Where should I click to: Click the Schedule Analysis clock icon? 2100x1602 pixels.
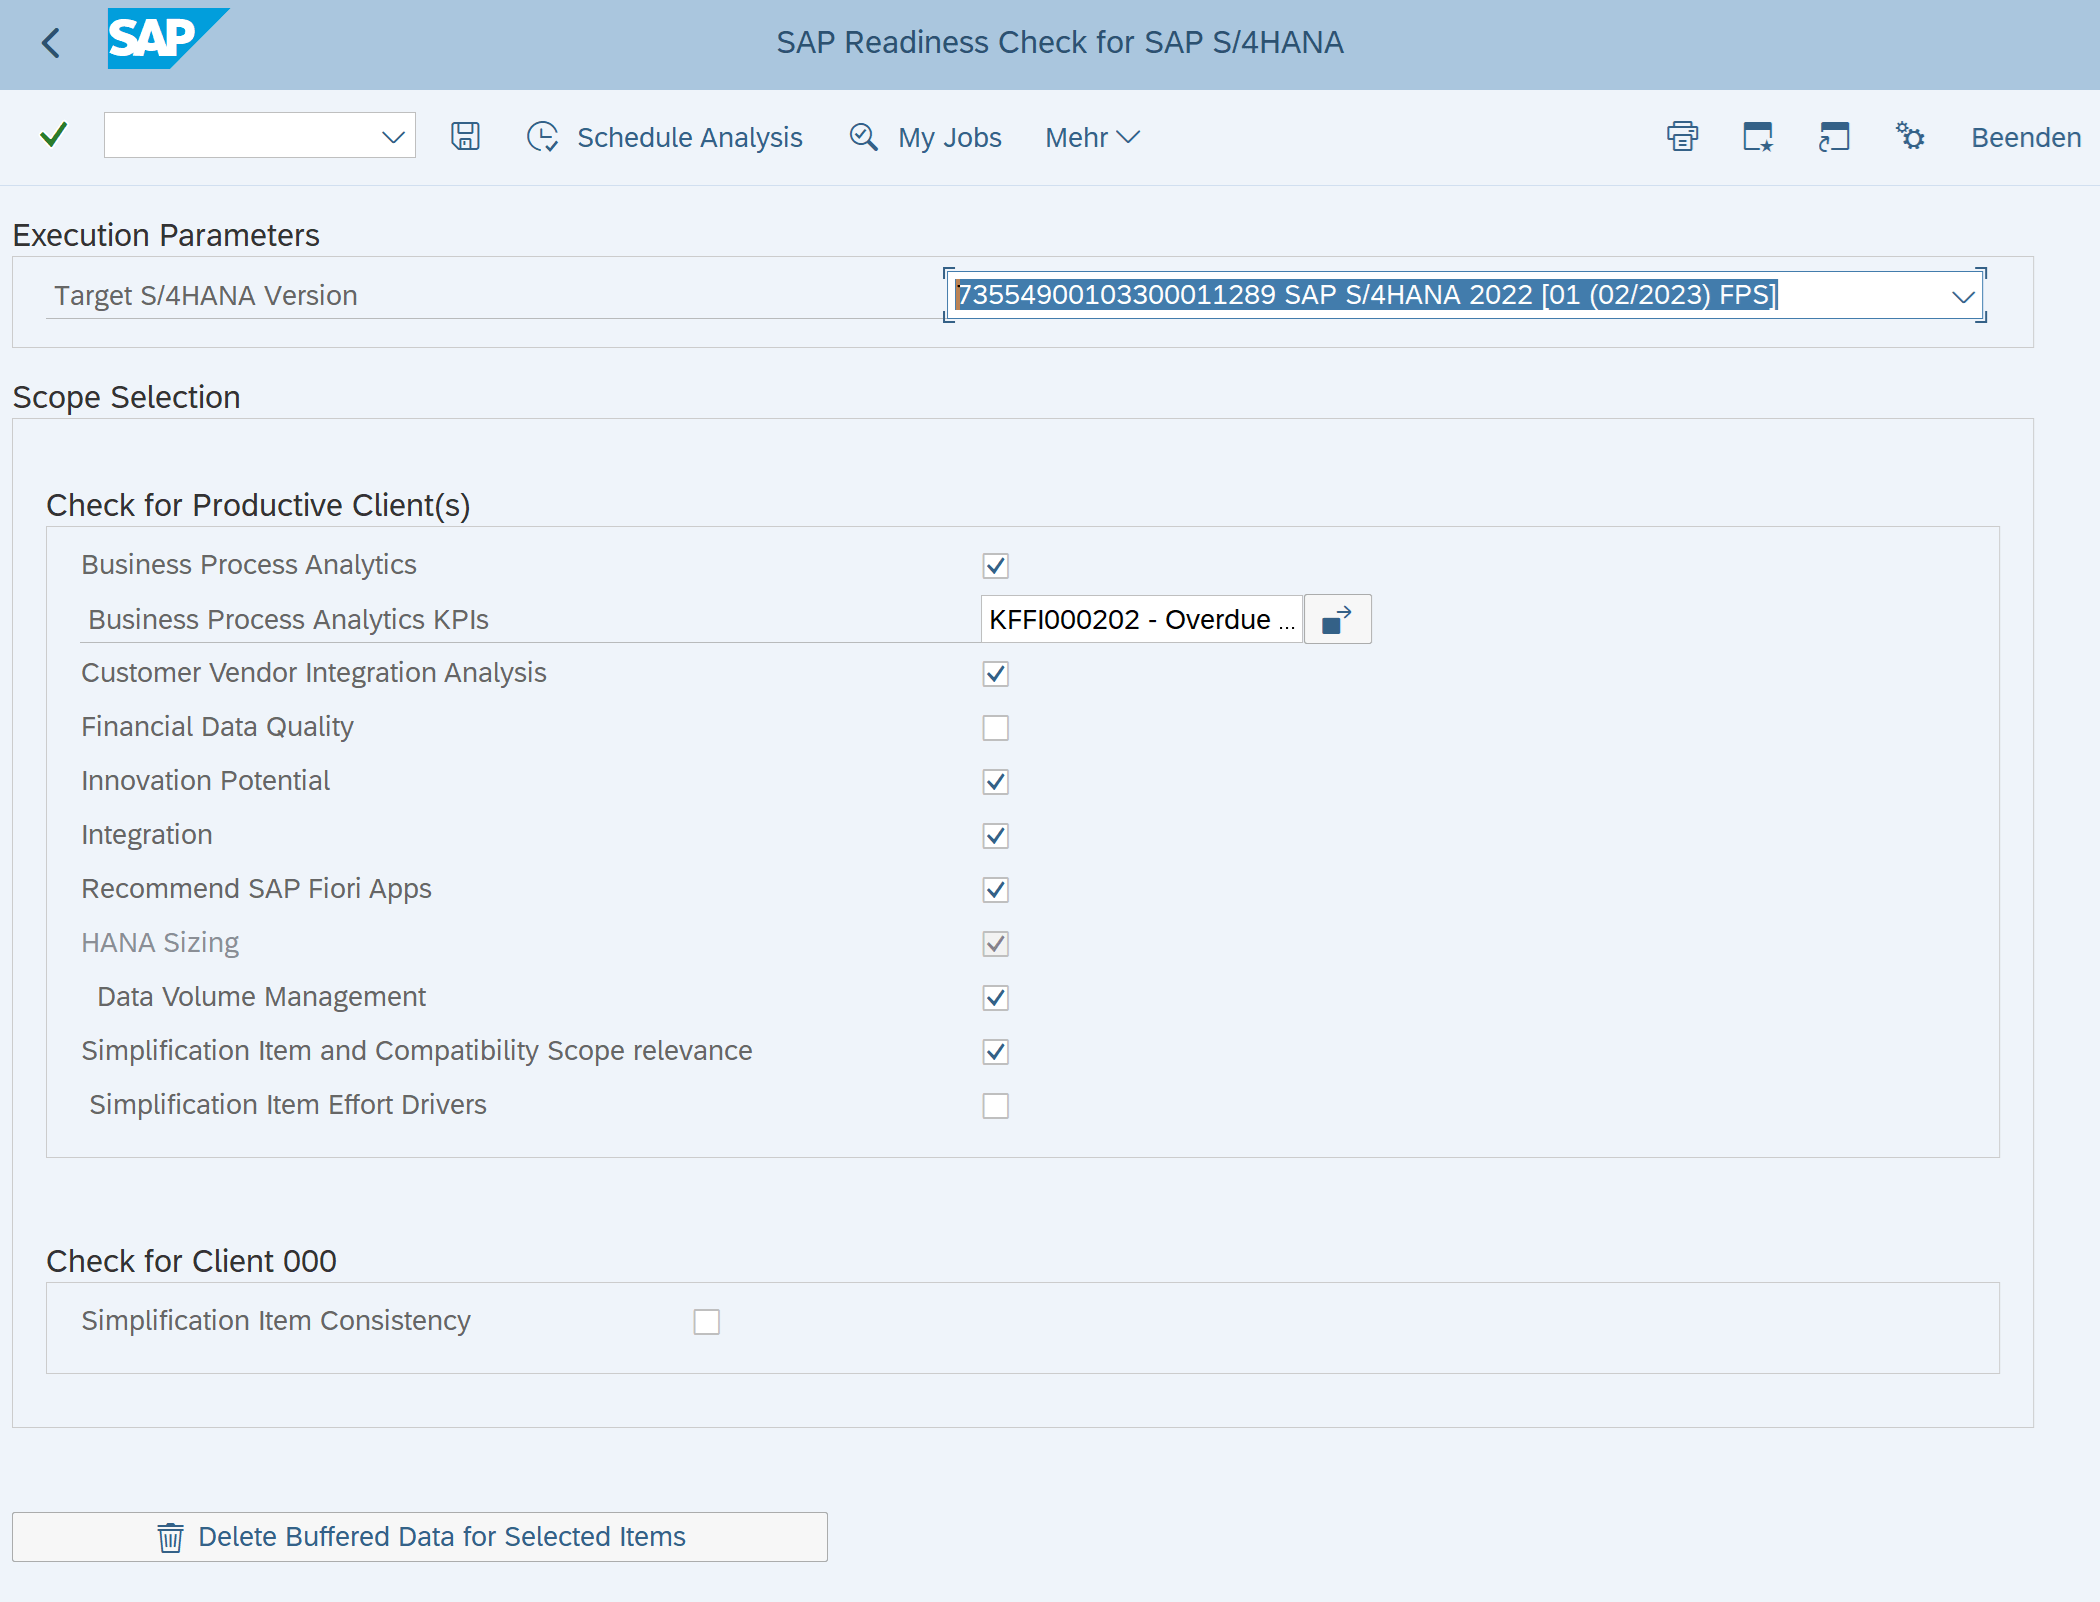(x=542, y=137)
